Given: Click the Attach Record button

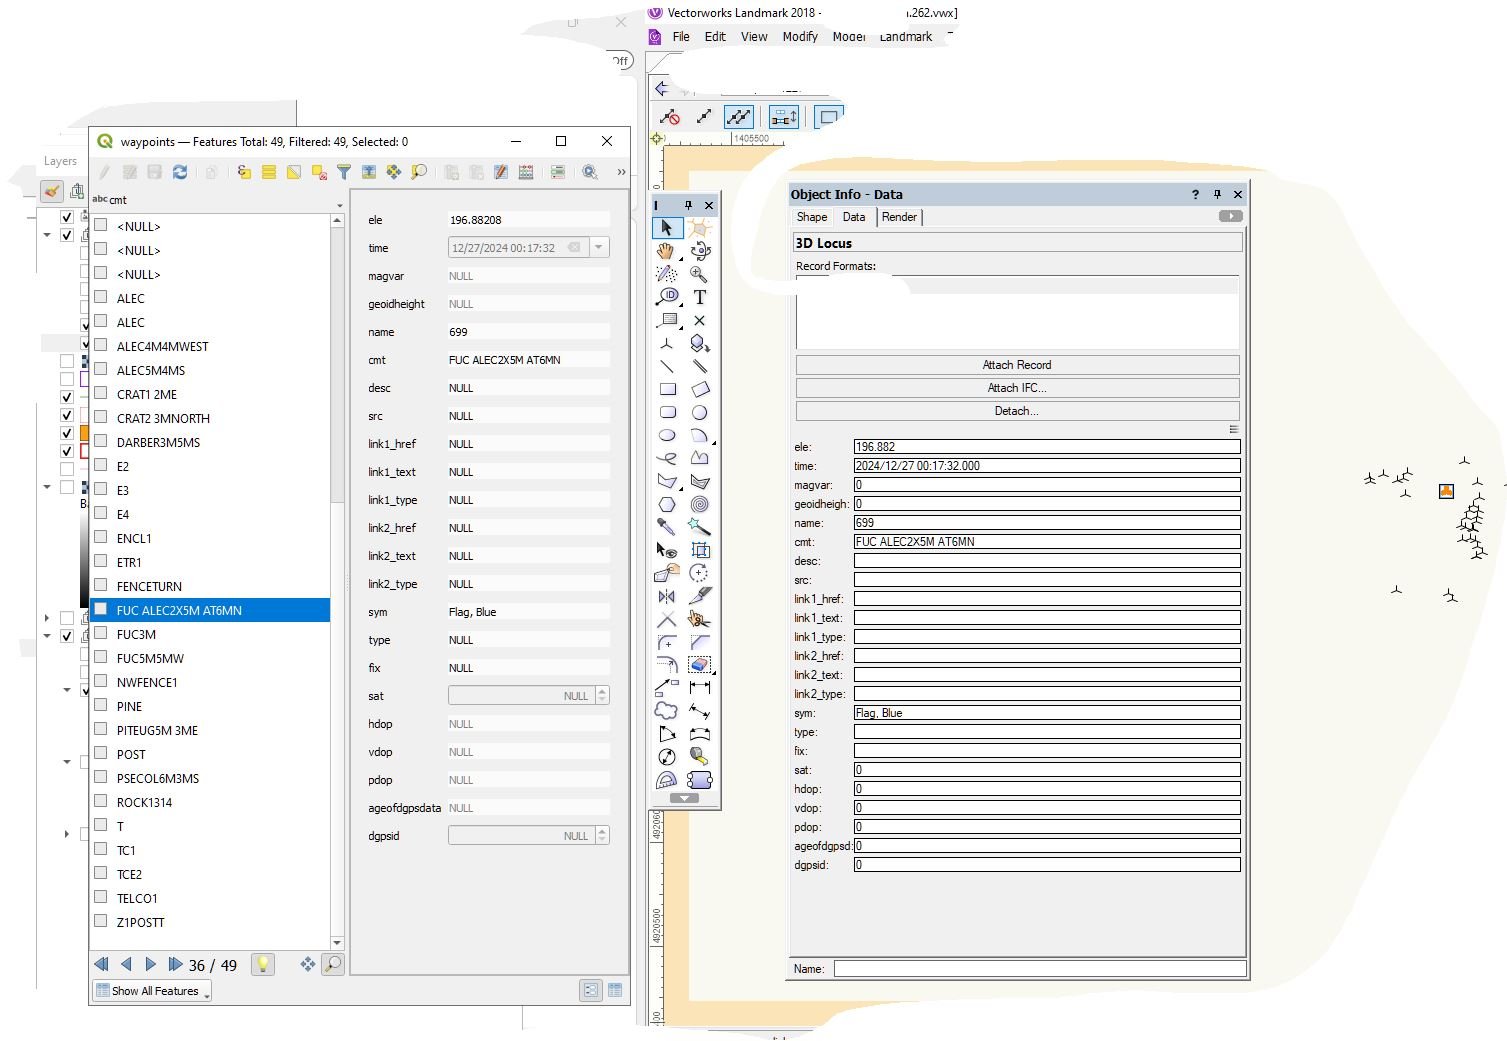Looking at the screenshot, I should click(1017, 365).
